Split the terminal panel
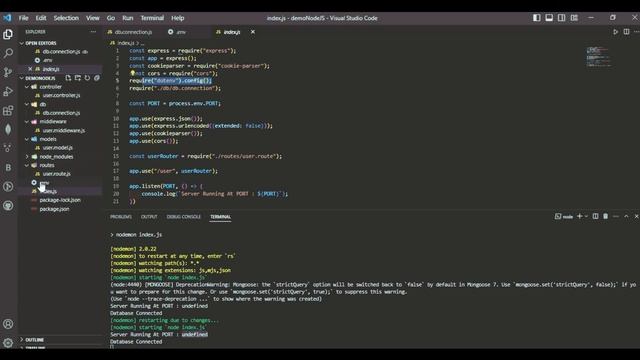 pos(596,216)
